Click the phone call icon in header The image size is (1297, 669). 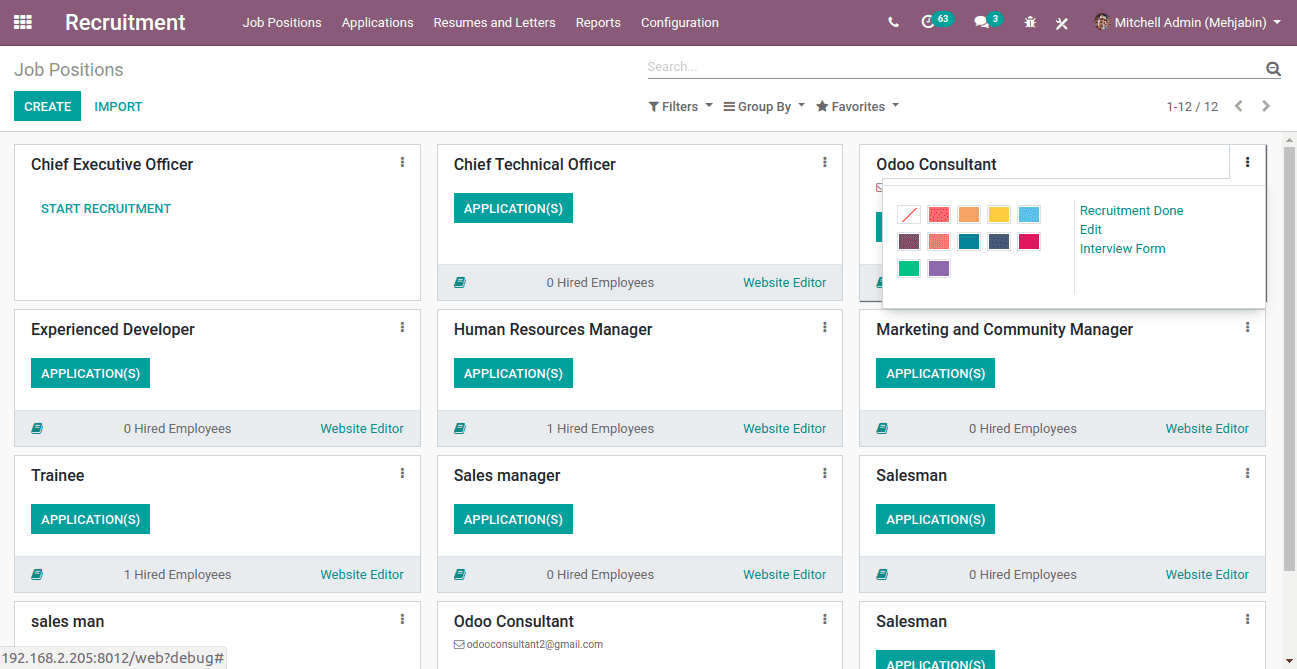click(893, 22)
